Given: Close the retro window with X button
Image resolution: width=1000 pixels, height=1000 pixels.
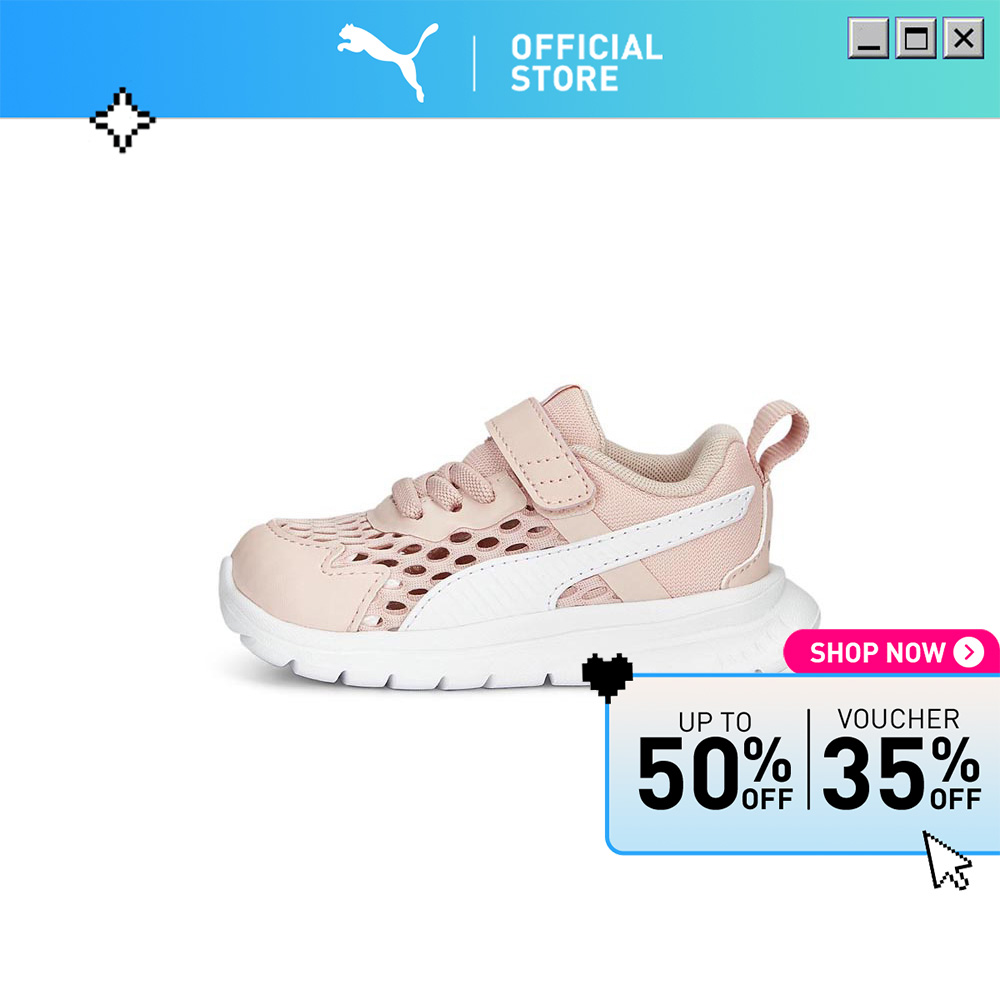Looking at the screenshot, I should point(963,38).
